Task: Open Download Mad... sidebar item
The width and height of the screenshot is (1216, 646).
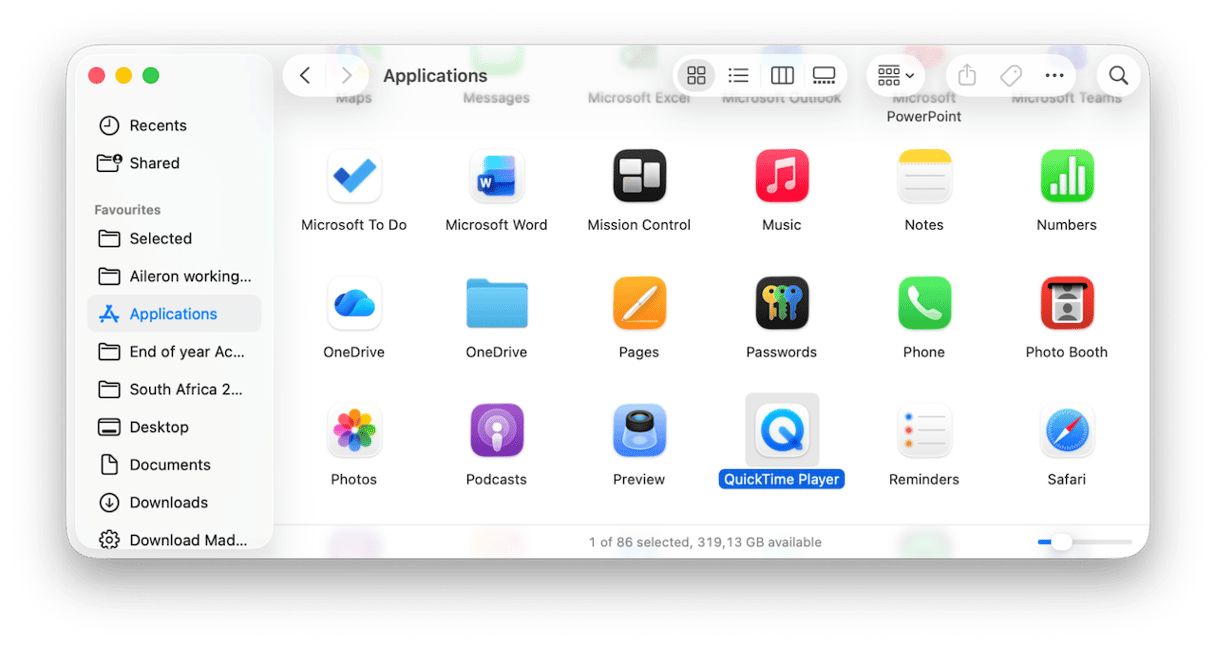Action: click(175, 540)
